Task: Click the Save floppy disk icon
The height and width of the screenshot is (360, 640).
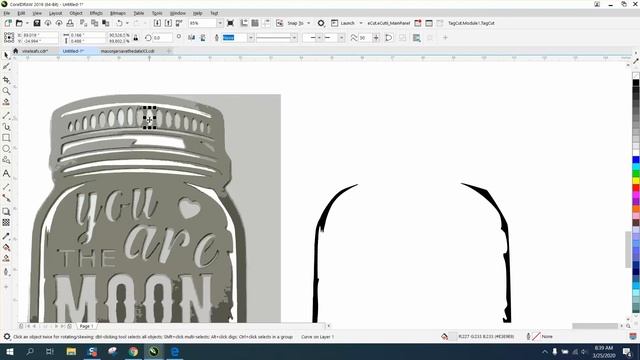Action: pyautogui.click(x=37, y=23)
